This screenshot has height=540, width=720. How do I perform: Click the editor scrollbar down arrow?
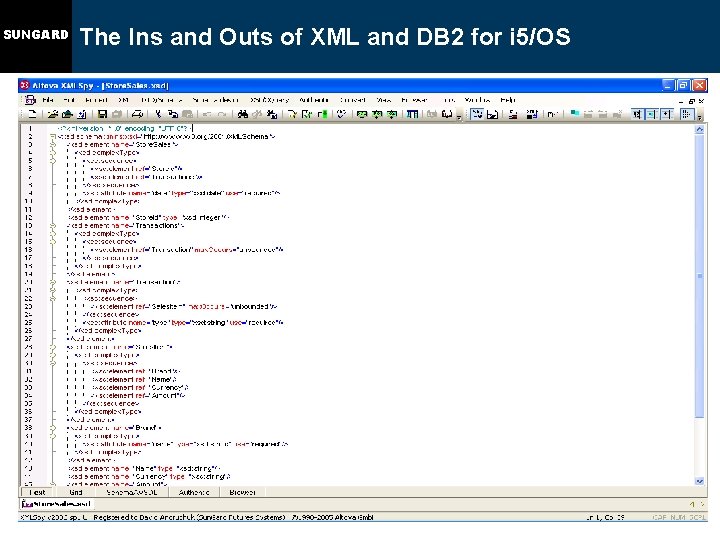[699, 481]
